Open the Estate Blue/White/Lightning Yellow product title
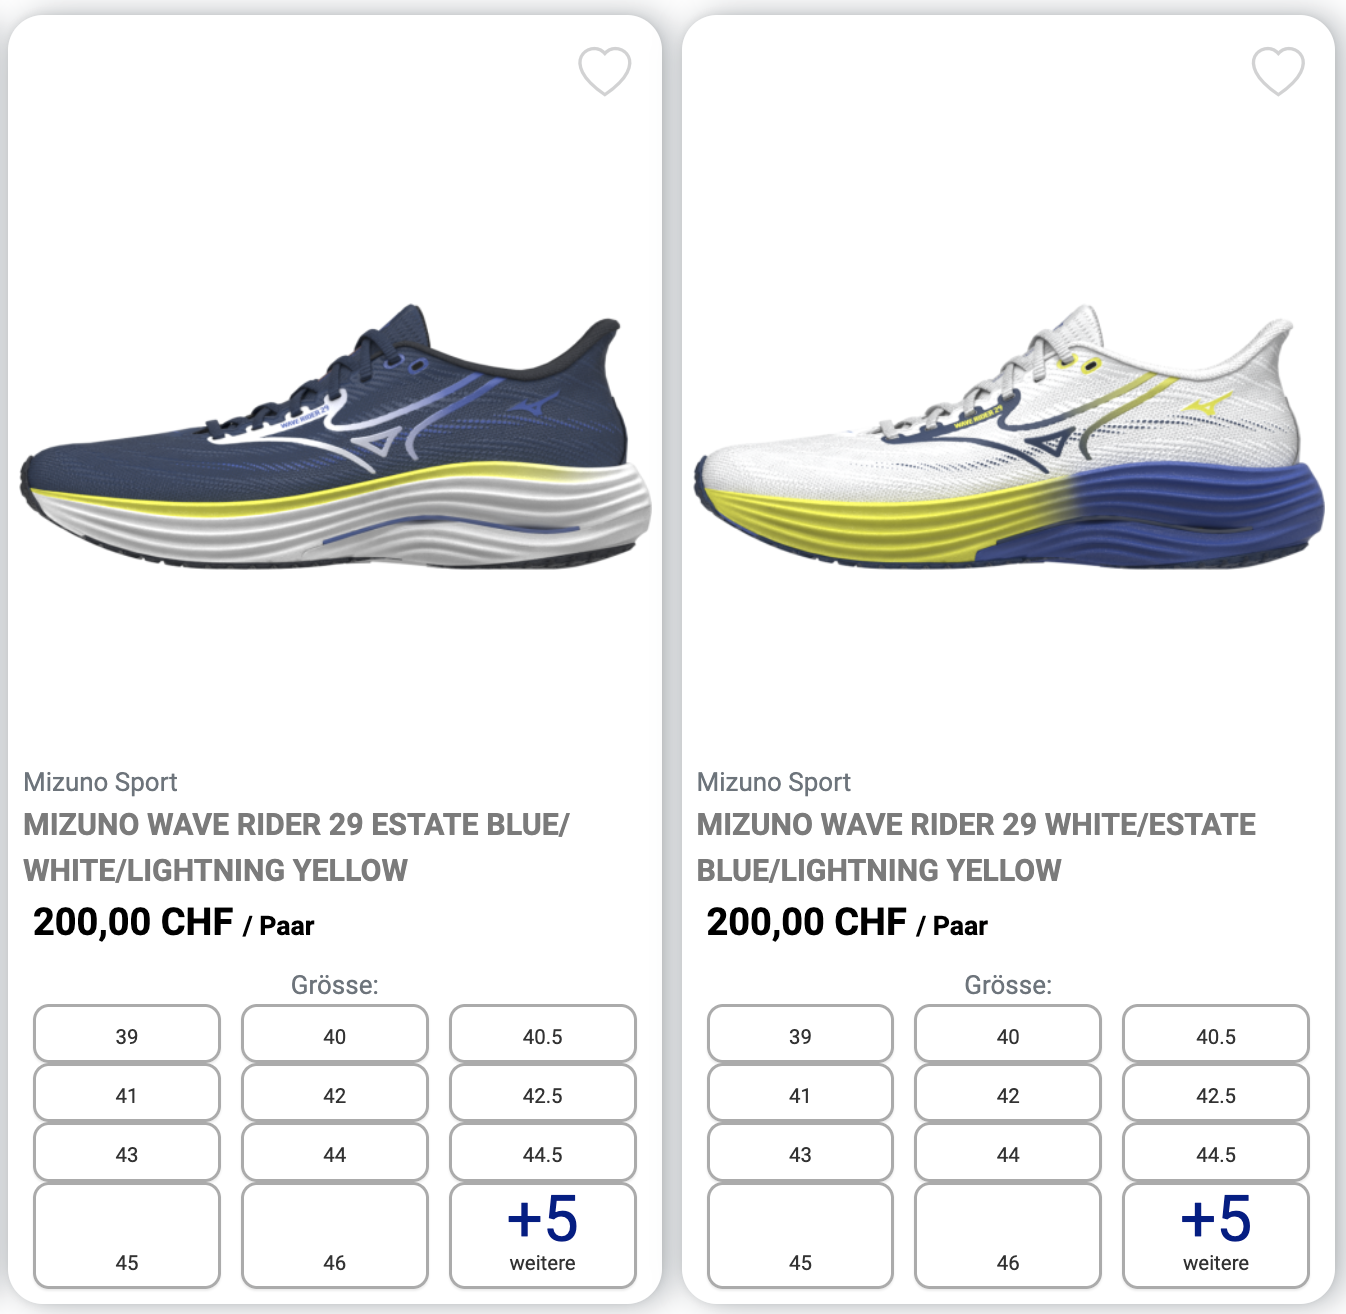1346x1314 pixels. coord(297,847)
